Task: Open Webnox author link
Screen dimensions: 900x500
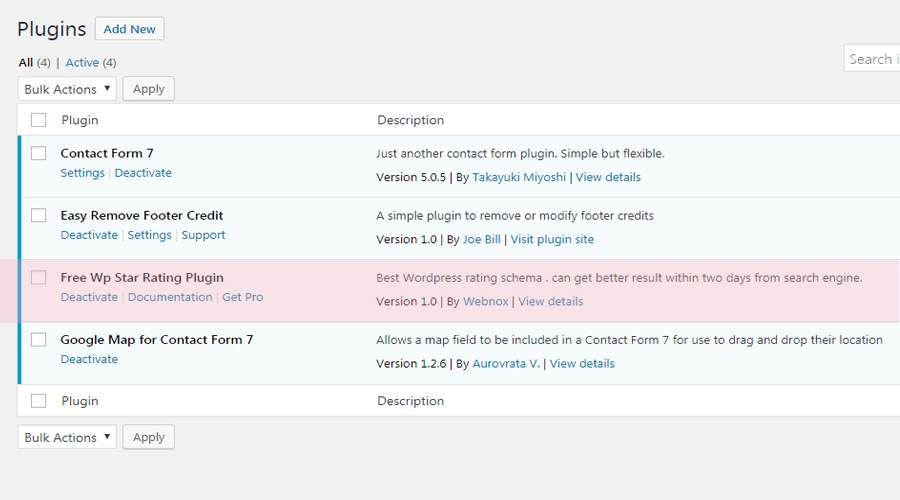Action: coord(486,301)
